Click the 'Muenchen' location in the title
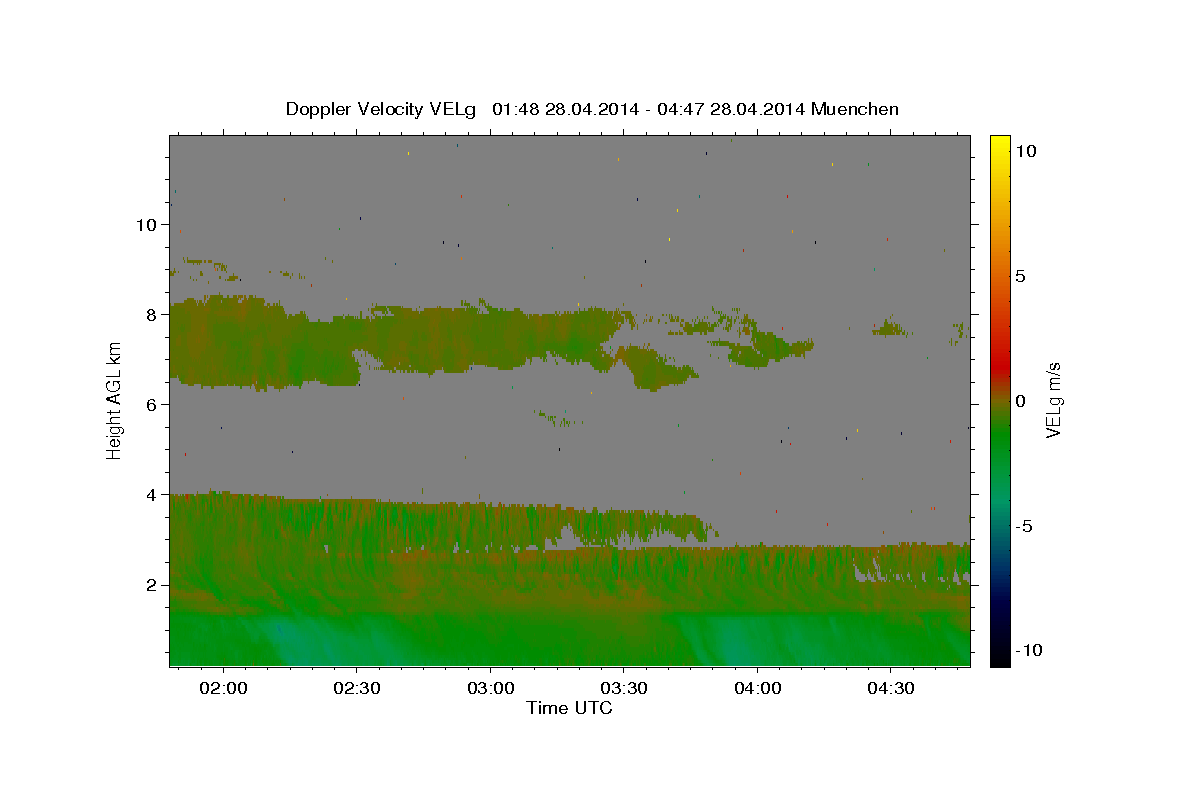The height and width of the screenshot is (800, 1200). (x=855, y=109)
